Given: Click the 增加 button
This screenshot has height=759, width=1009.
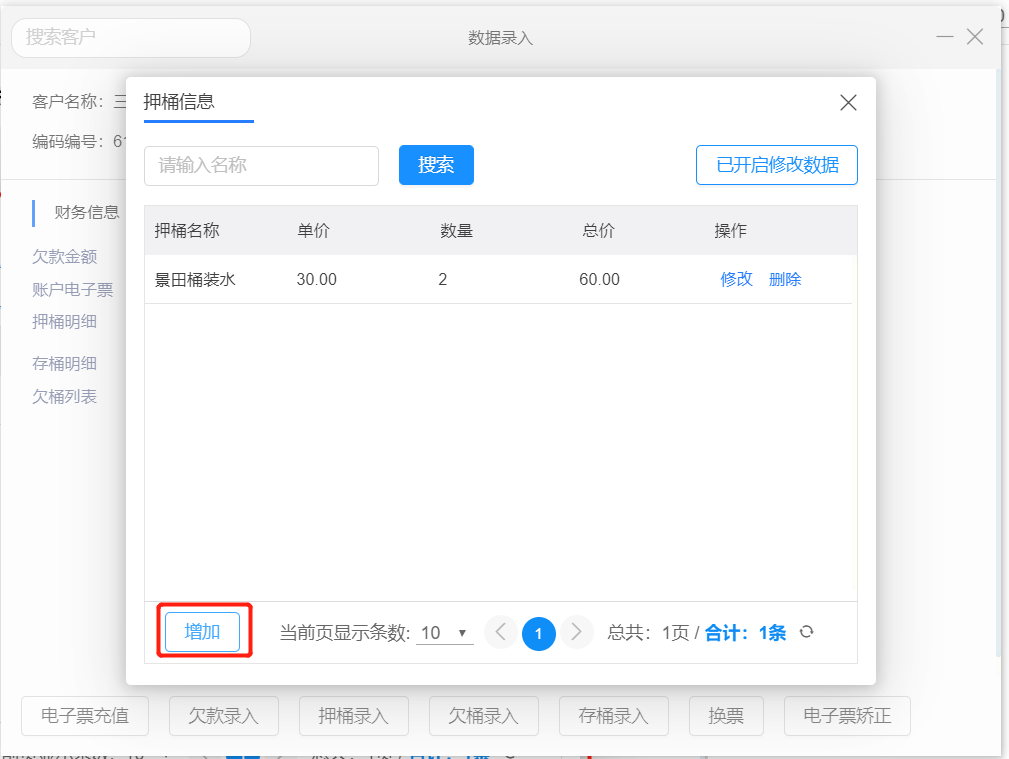Looking at the screenshot, I should click(x=202, y=632).
